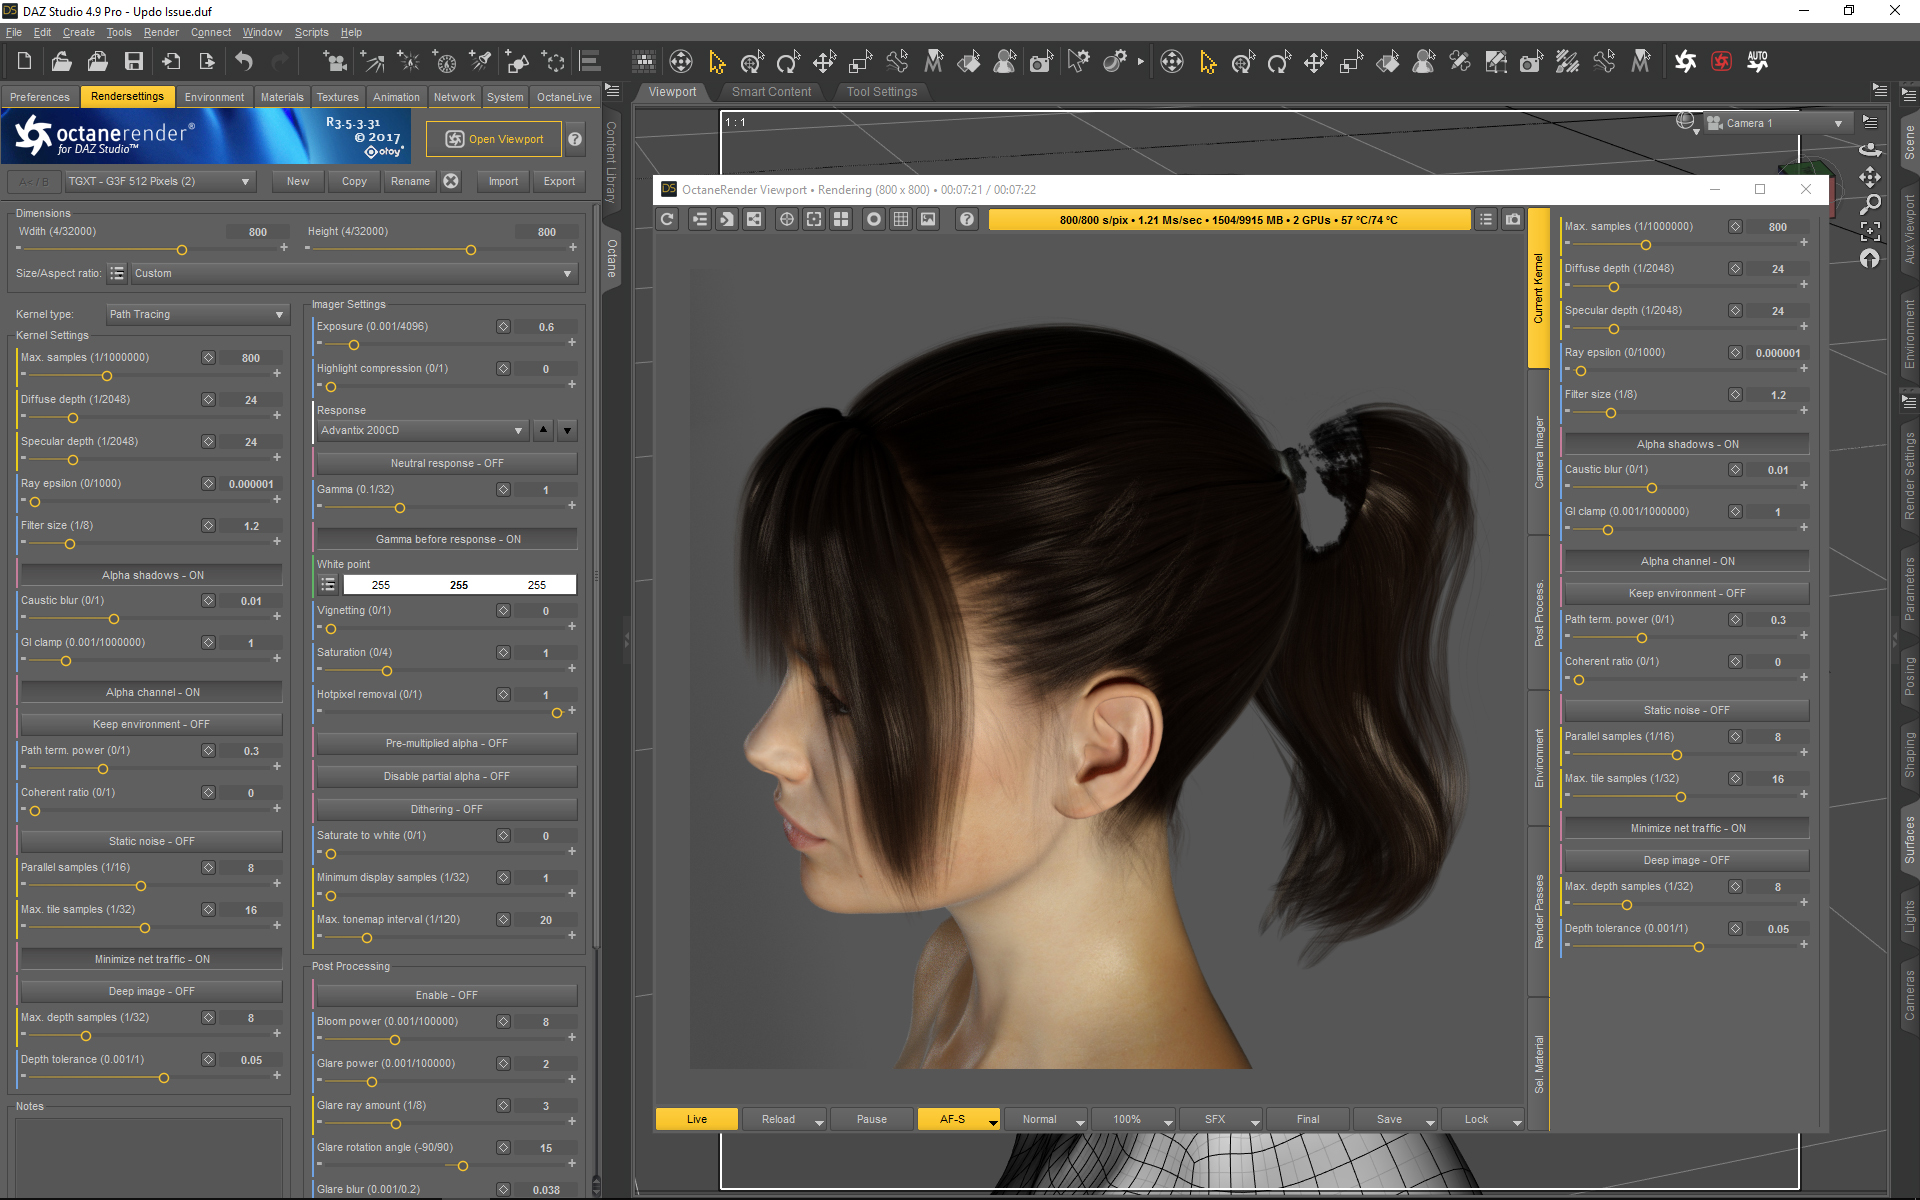The width and height of the screenshot is (1920, 1200).
Task: Click the Undo arrow in main toolbar
Action: coord(244,62)
